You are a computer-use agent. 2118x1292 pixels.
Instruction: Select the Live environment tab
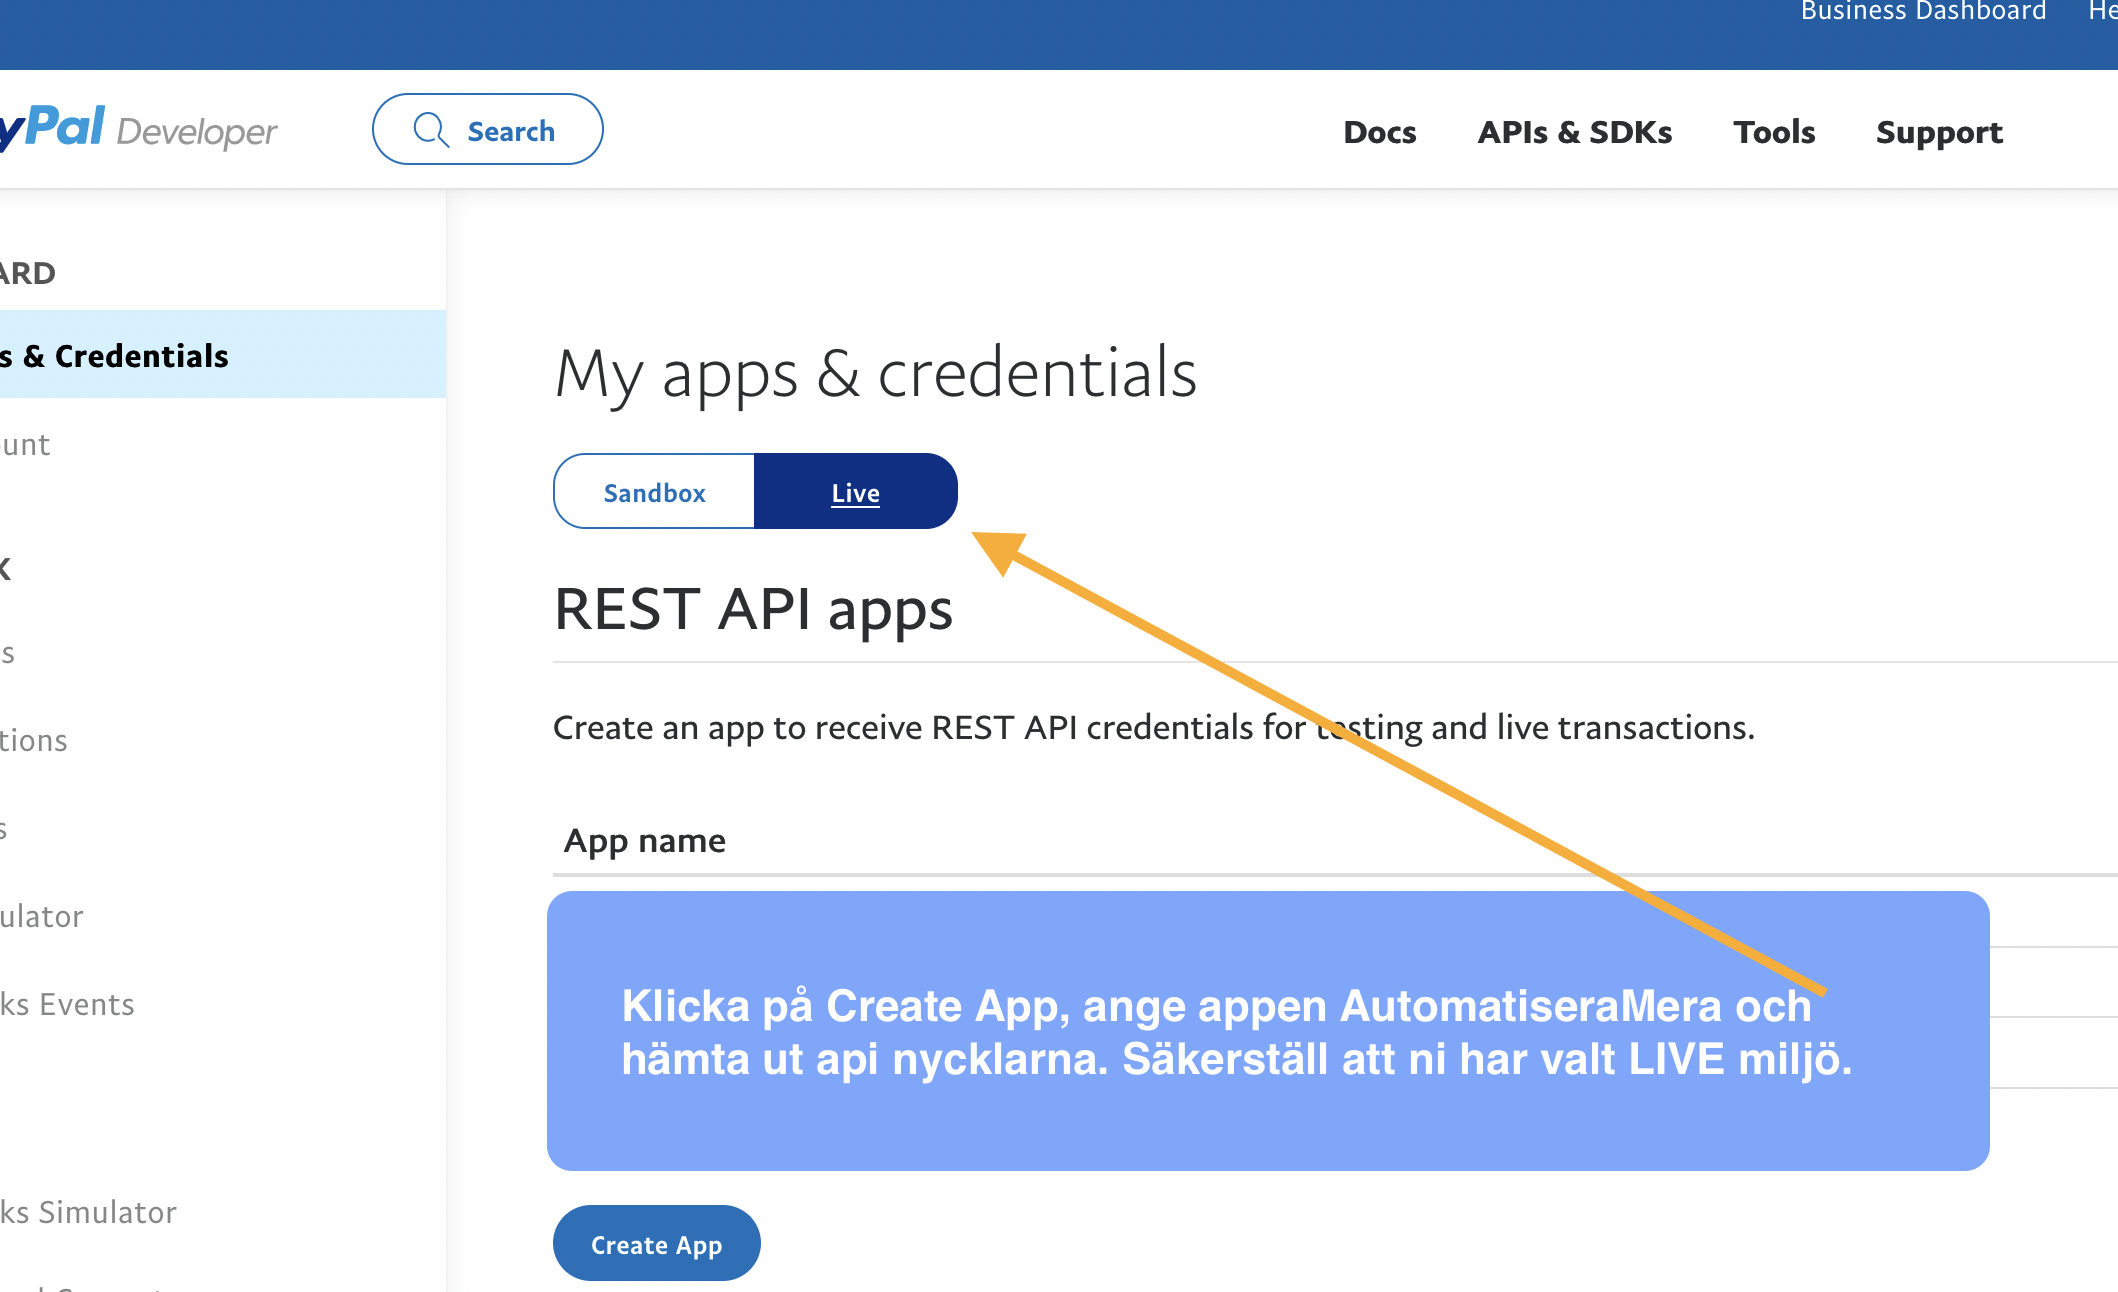click(x=856, y=491)
